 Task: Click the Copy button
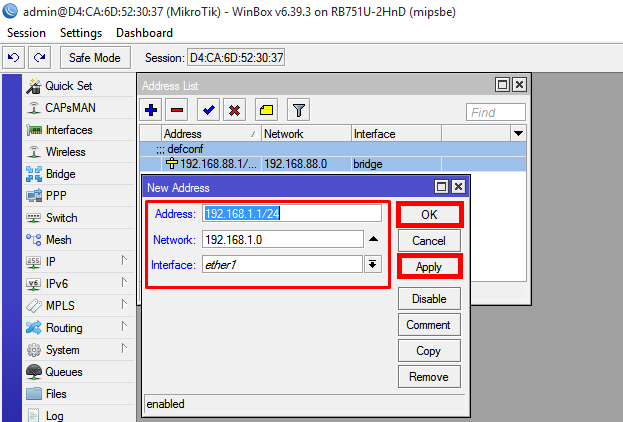click(429, 351)
